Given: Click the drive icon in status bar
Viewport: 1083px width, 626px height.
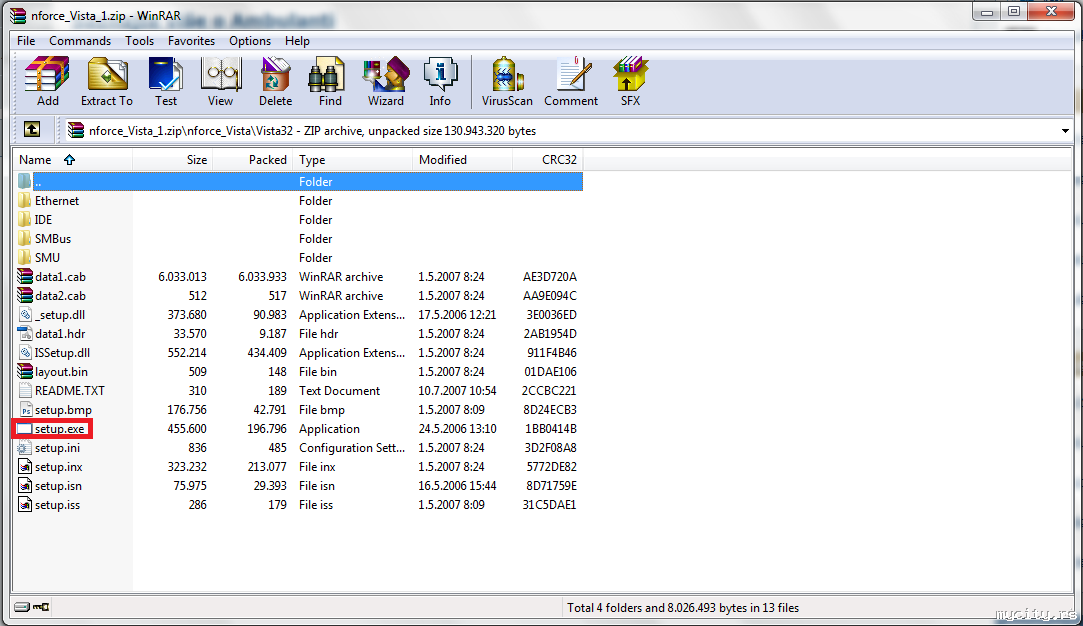Looking at the screenshot, I should pyautogui.click(x=22, y=607).
